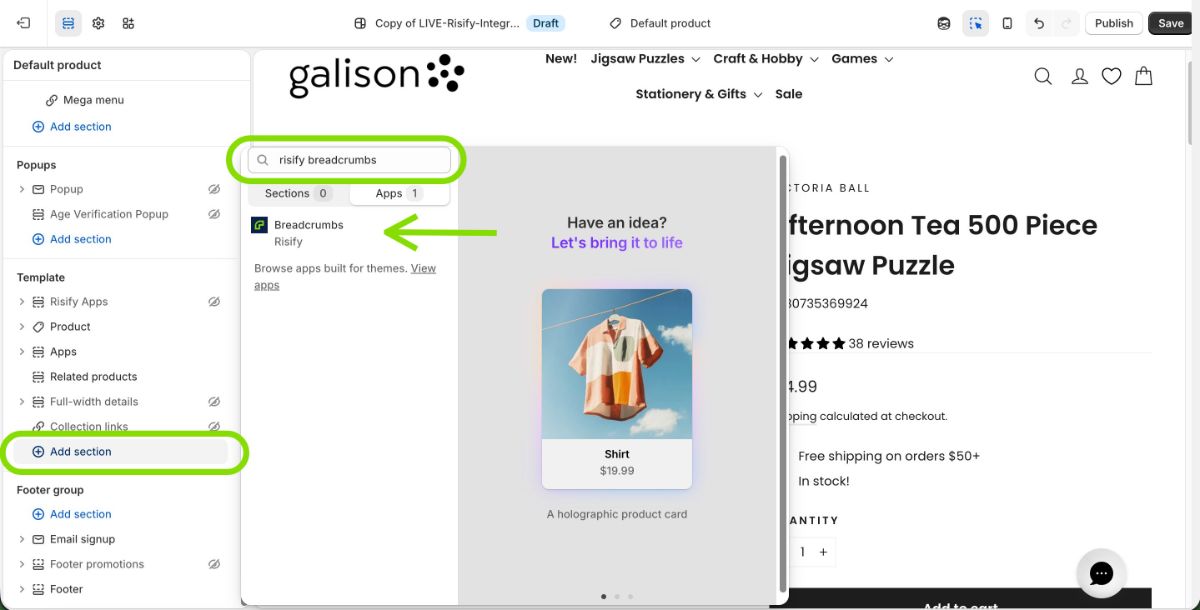Toggle visibility of Risify Apps
The width and height of the screenshot is (1200, 610).
(x=214, y=302)
